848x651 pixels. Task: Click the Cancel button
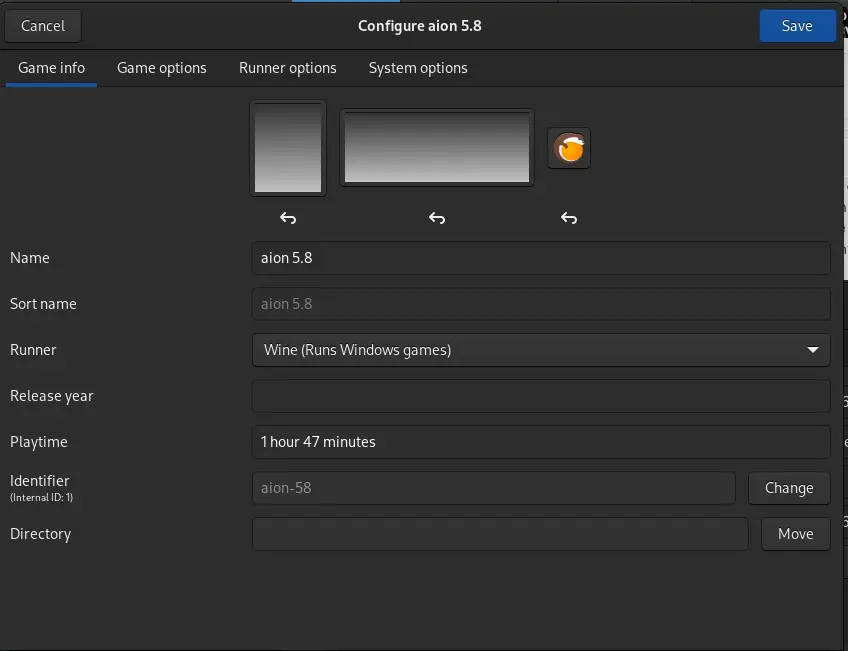pyautogui.click(x=43, y=26)
